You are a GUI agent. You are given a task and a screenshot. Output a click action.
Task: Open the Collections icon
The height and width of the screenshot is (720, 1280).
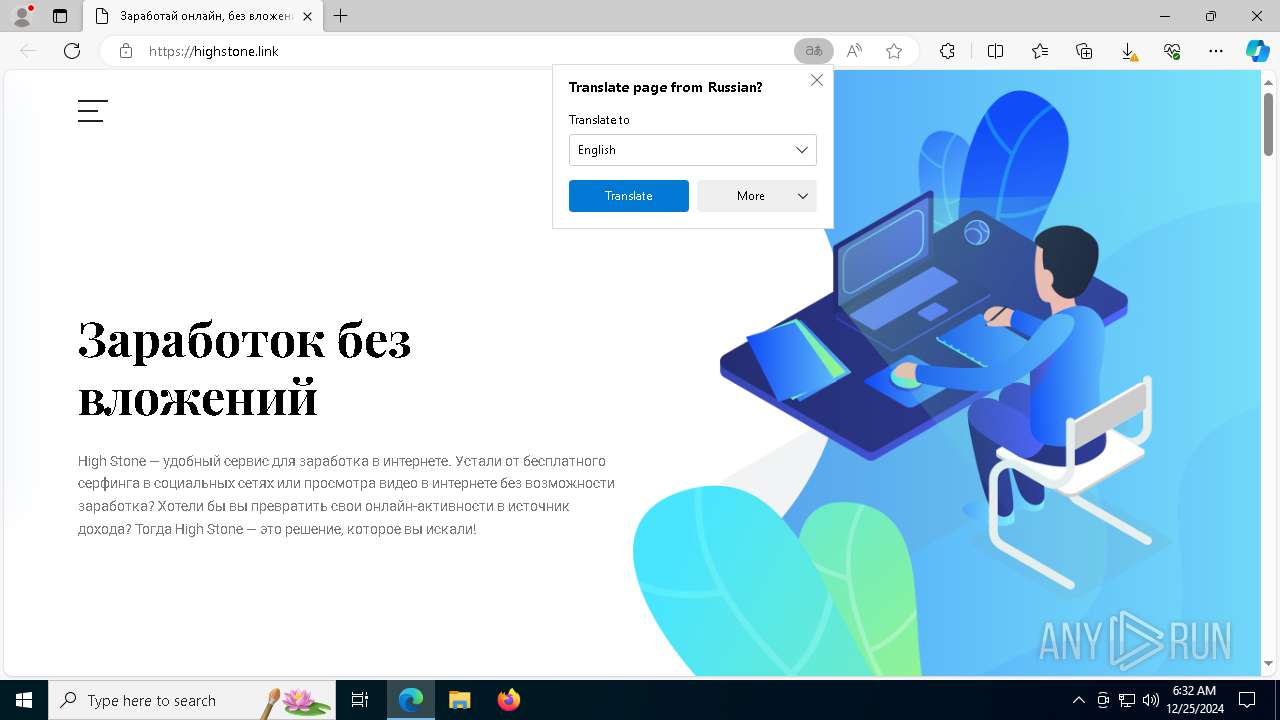[x=1084, y=51]
